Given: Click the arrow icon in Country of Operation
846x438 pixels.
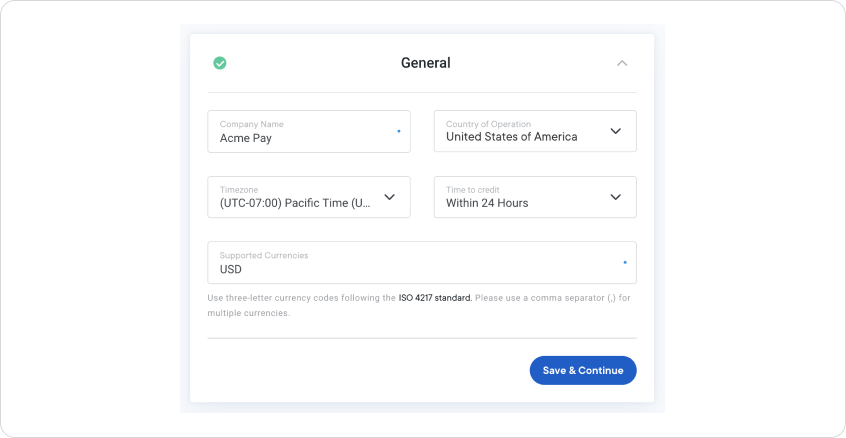Looking at the screenshot, I should point(616,131).
